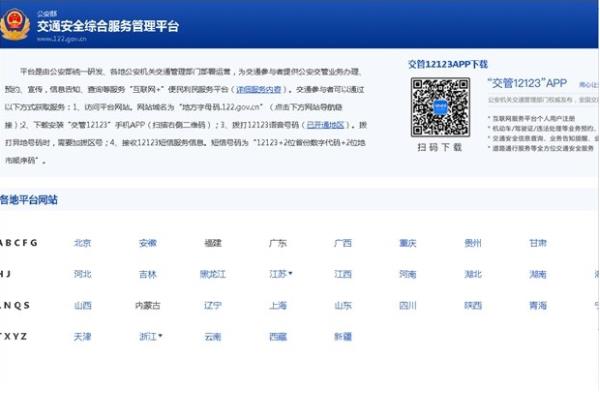Screen dimensions: 600x405
Task: Expand the 江苏 dropdown arrow
Action: [x=291, y=273]
